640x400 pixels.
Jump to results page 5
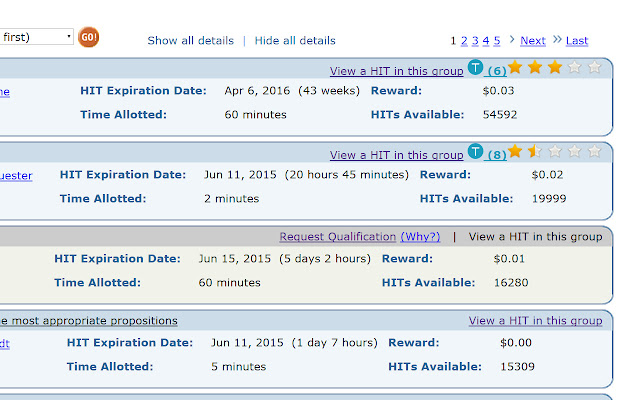click(497, 41)
